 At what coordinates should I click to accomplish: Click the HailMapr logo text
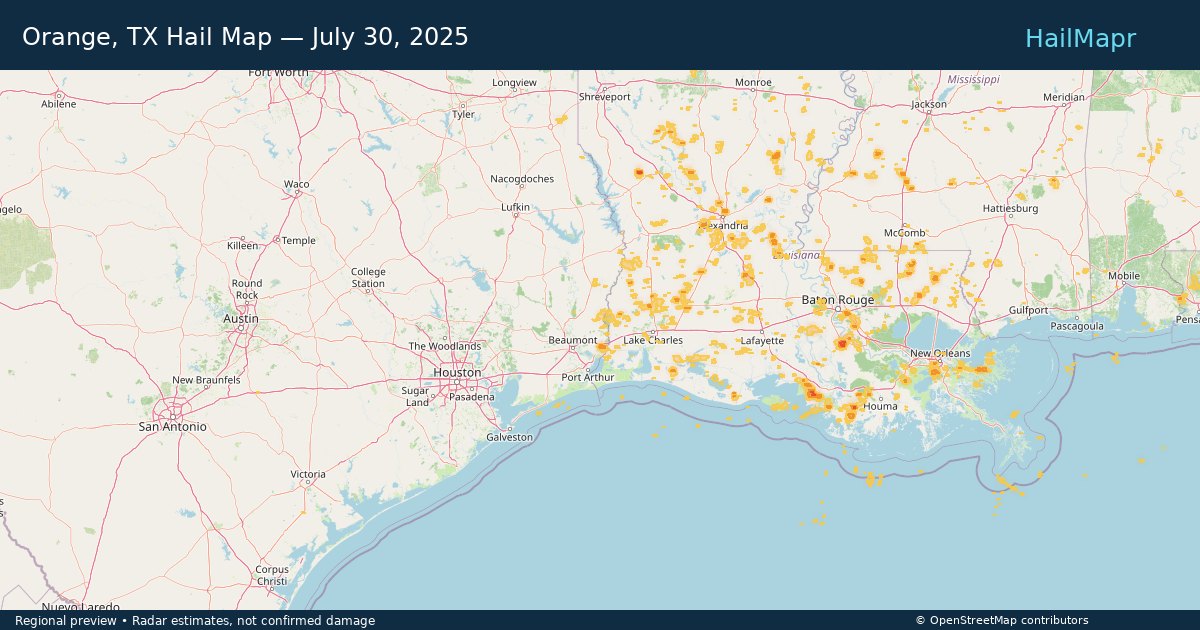click(1080, 38)
